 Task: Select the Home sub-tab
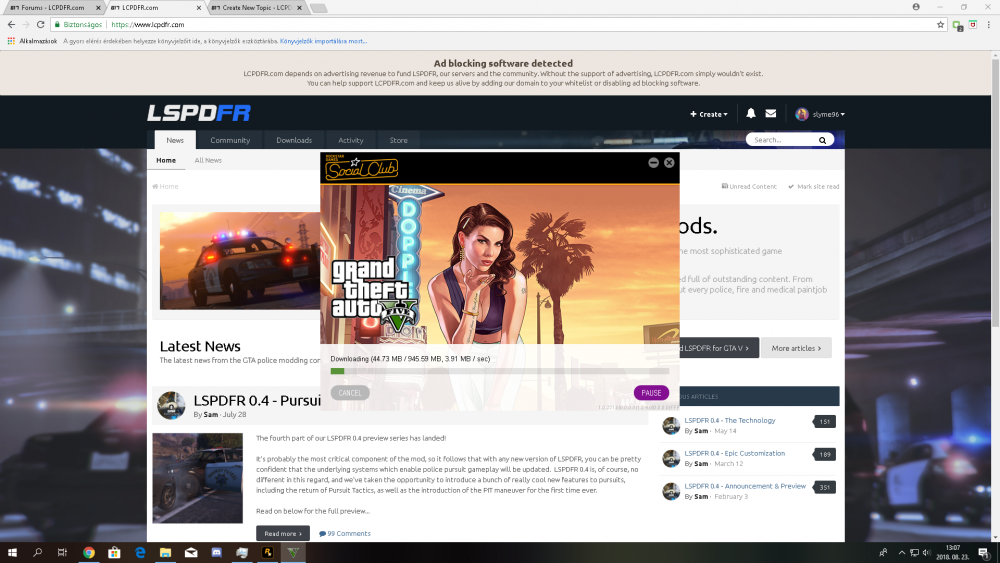166,160
